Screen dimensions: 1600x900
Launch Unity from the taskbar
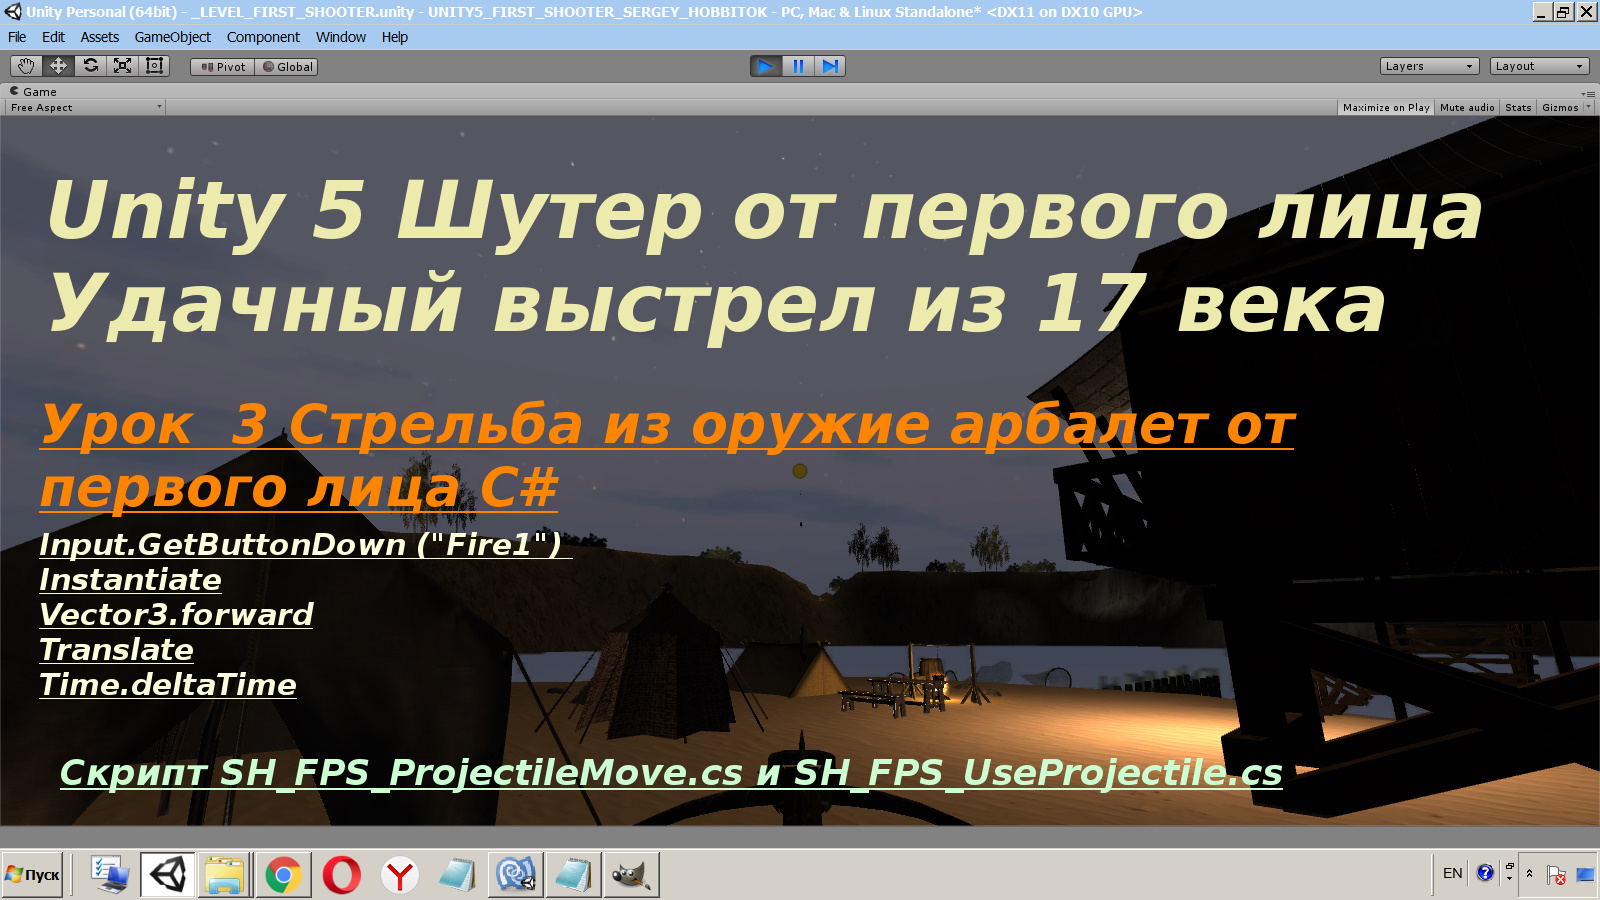pos(168,874)
